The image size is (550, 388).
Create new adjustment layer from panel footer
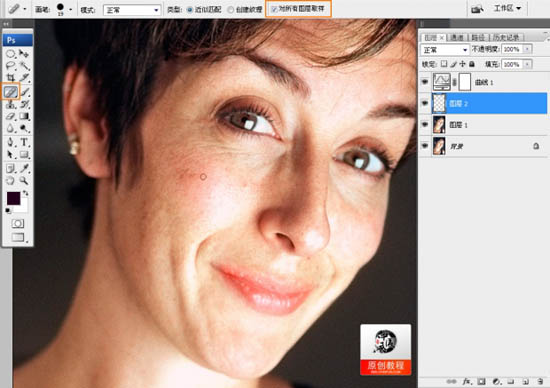496,381
